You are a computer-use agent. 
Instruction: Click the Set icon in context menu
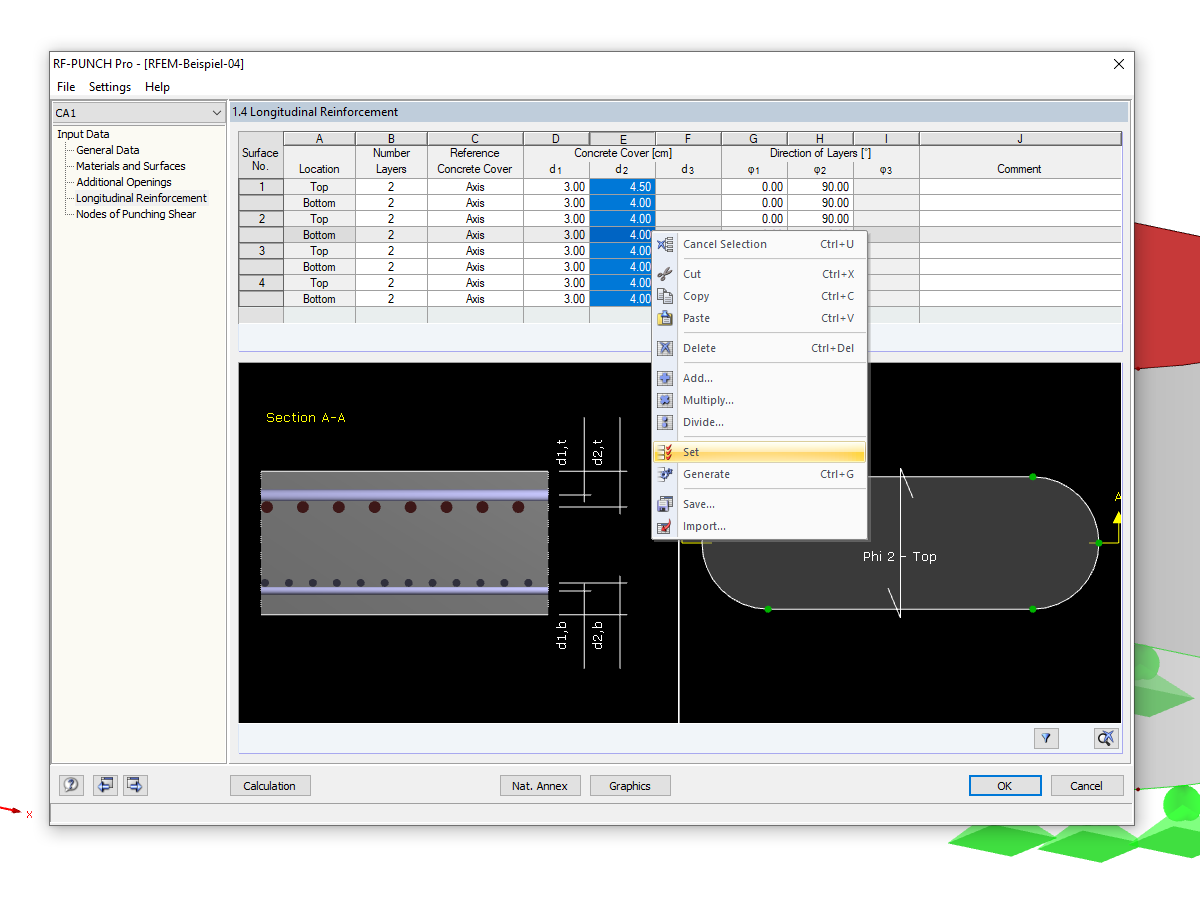point(665,452)
